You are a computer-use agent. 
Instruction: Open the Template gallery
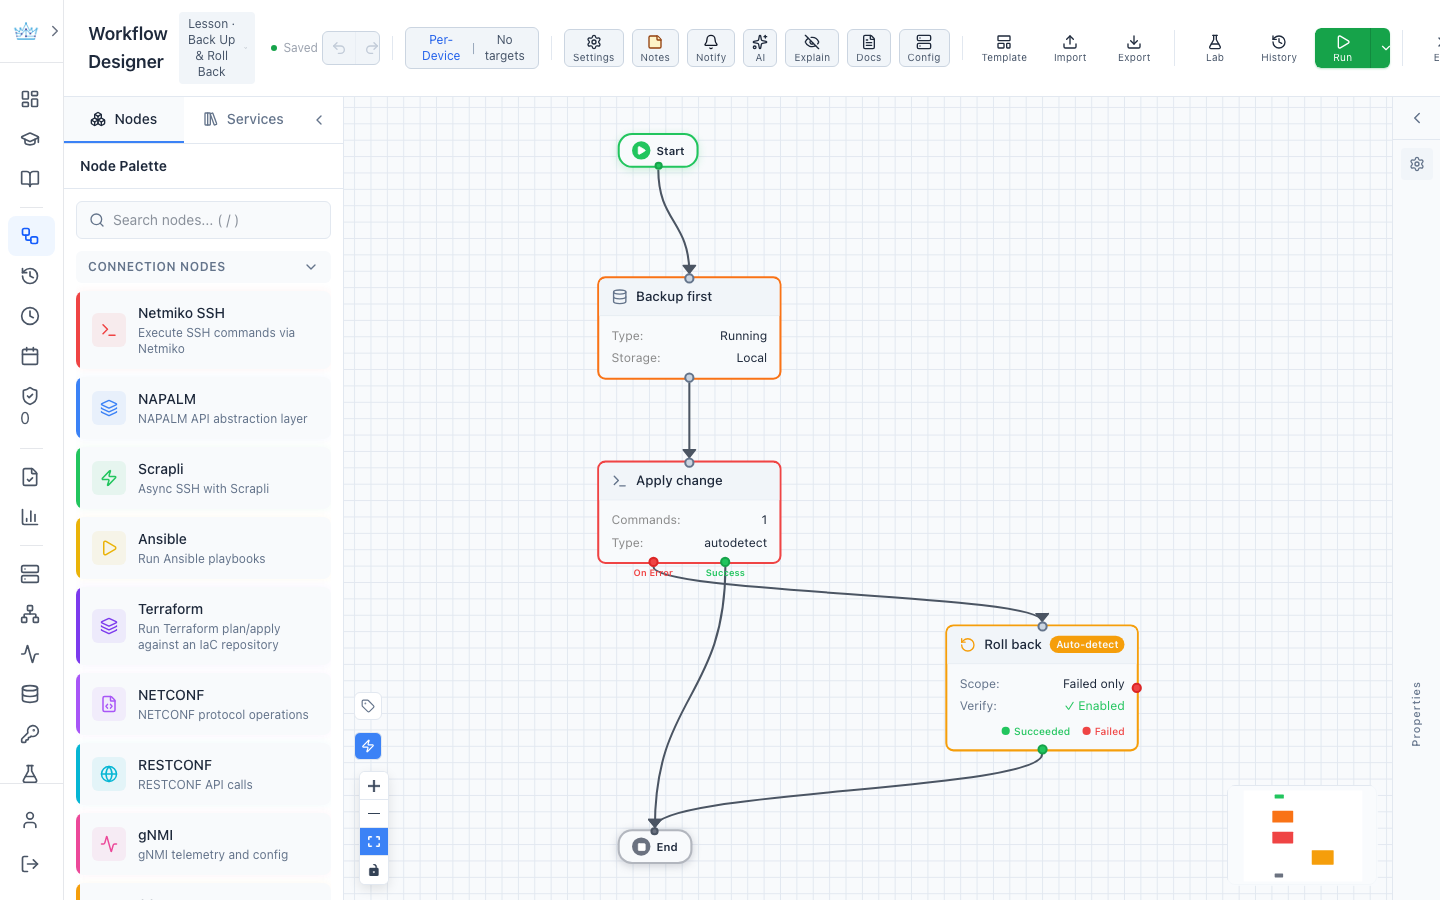coord(1004,48)
